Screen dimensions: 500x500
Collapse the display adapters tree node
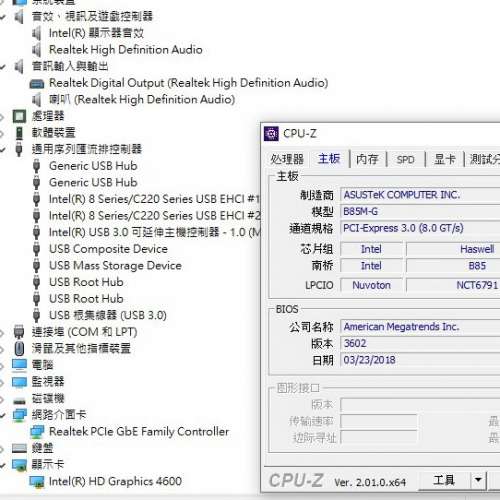[x=3, y=465]
